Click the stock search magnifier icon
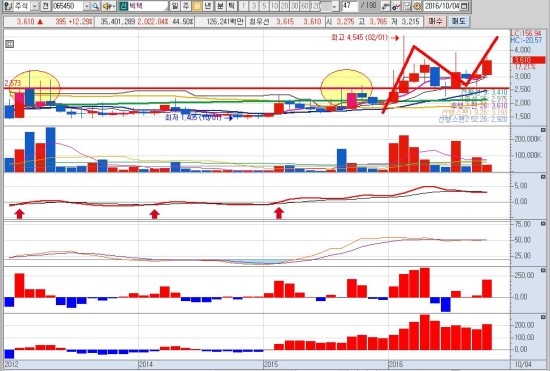Viewport: 550px width, 371px height. pos(95,6)
